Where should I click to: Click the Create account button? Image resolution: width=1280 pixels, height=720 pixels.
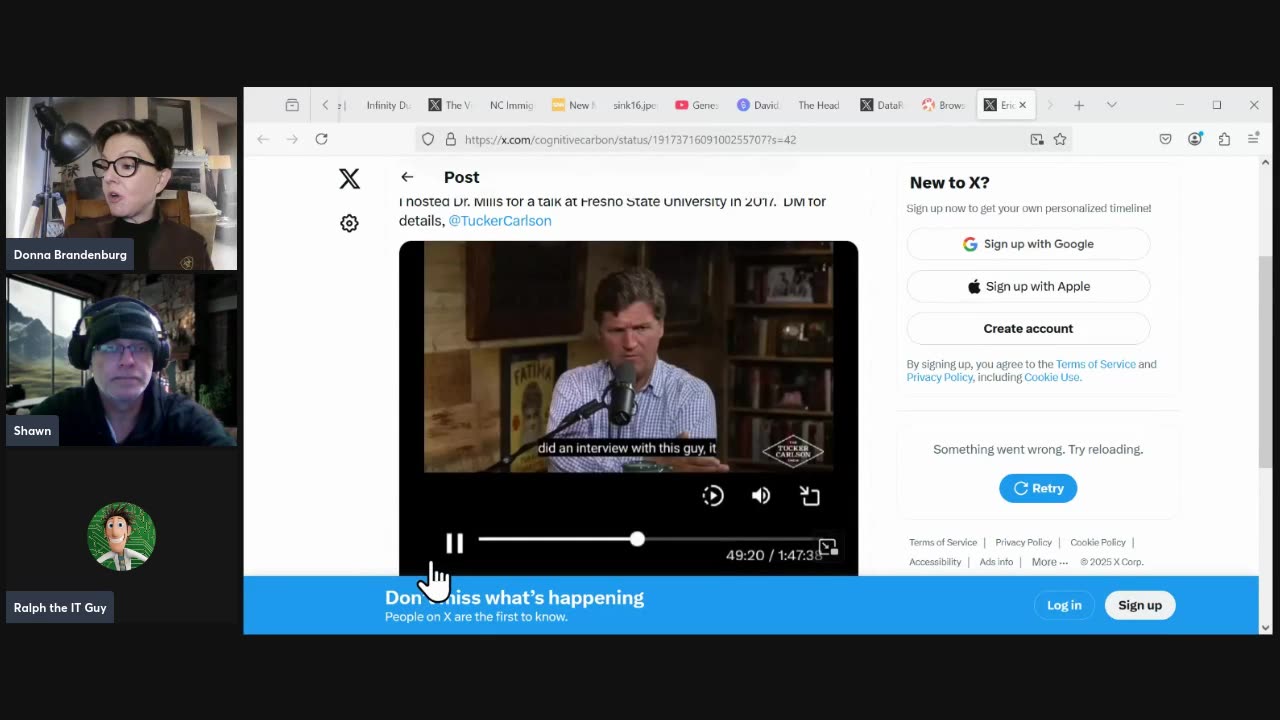[1028, 328]
